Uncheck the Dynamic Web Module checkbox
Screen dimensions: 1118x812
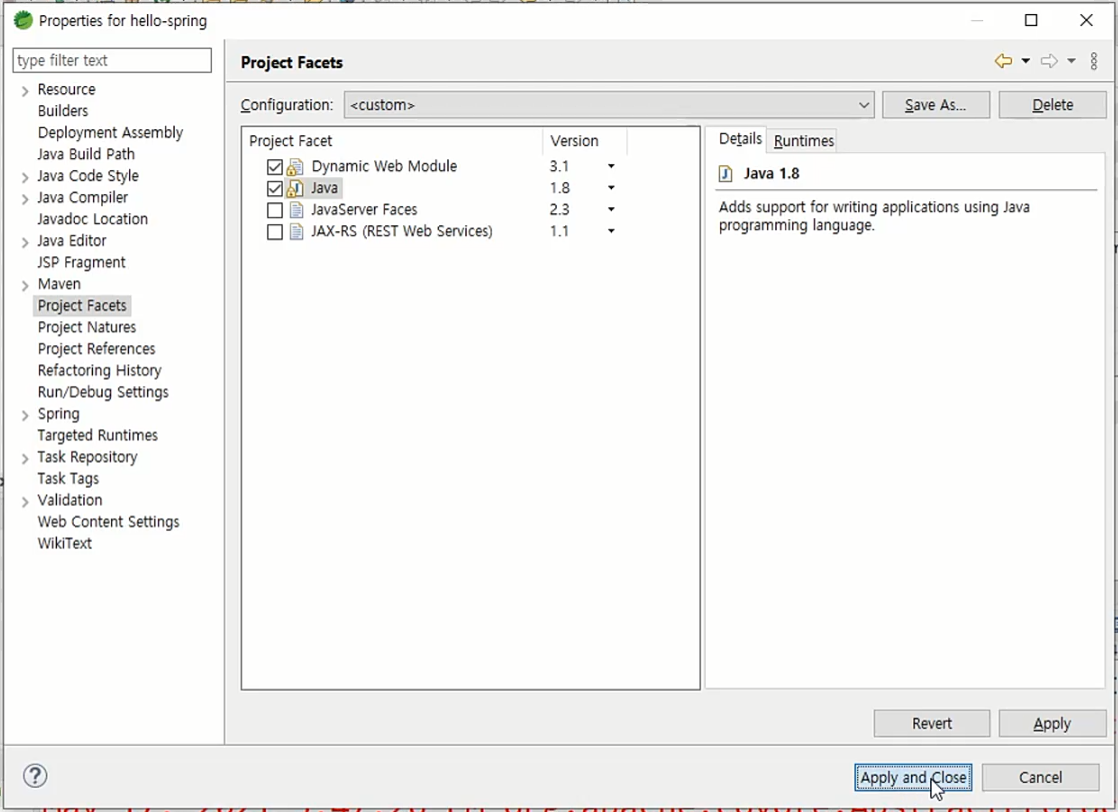coord(275,167)
